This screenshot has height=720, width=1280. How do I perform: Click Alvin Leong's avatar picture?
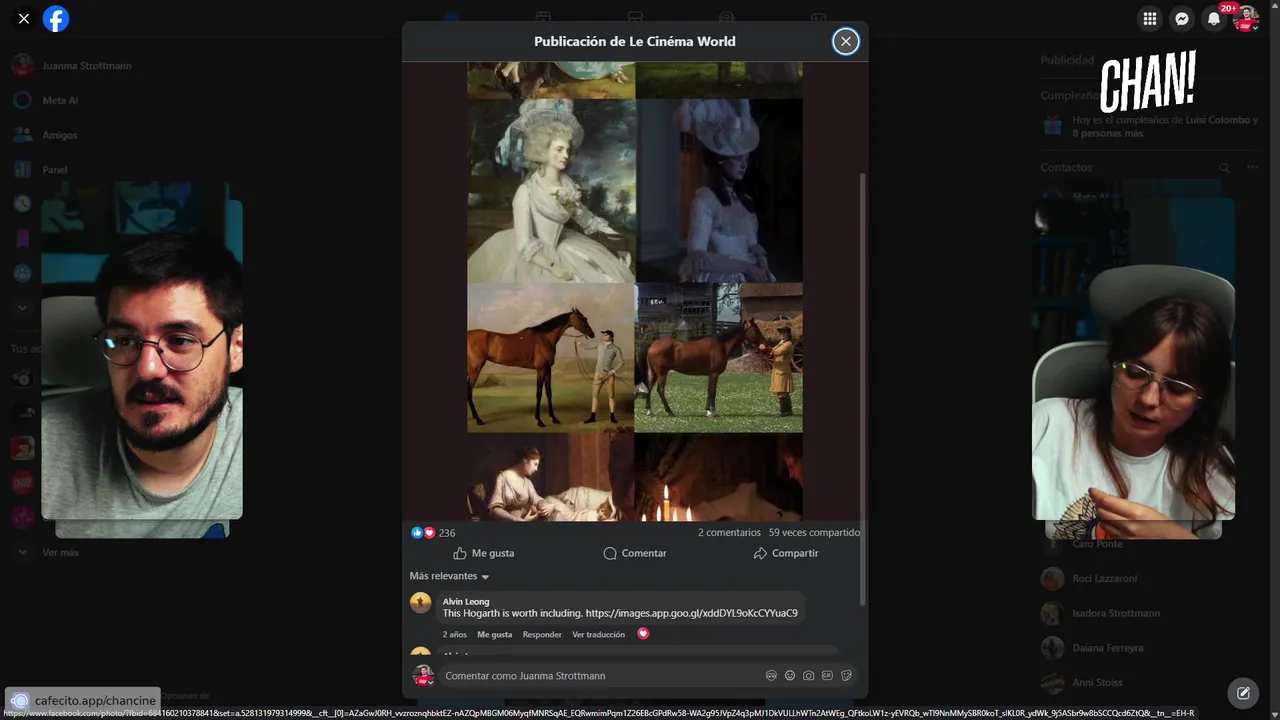coord(421,602)
